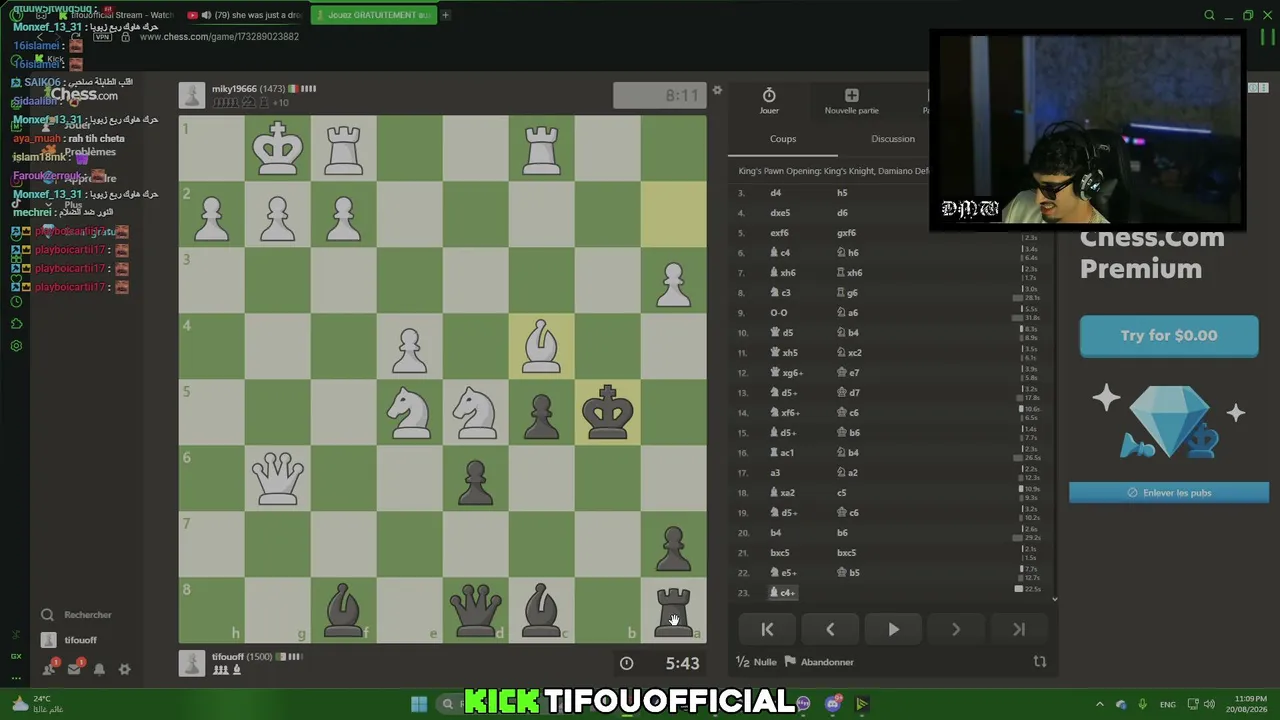Open miky19666 opponent avatar
The height and width of the screenshot is (720, 1280).
(x=192, y=95)
